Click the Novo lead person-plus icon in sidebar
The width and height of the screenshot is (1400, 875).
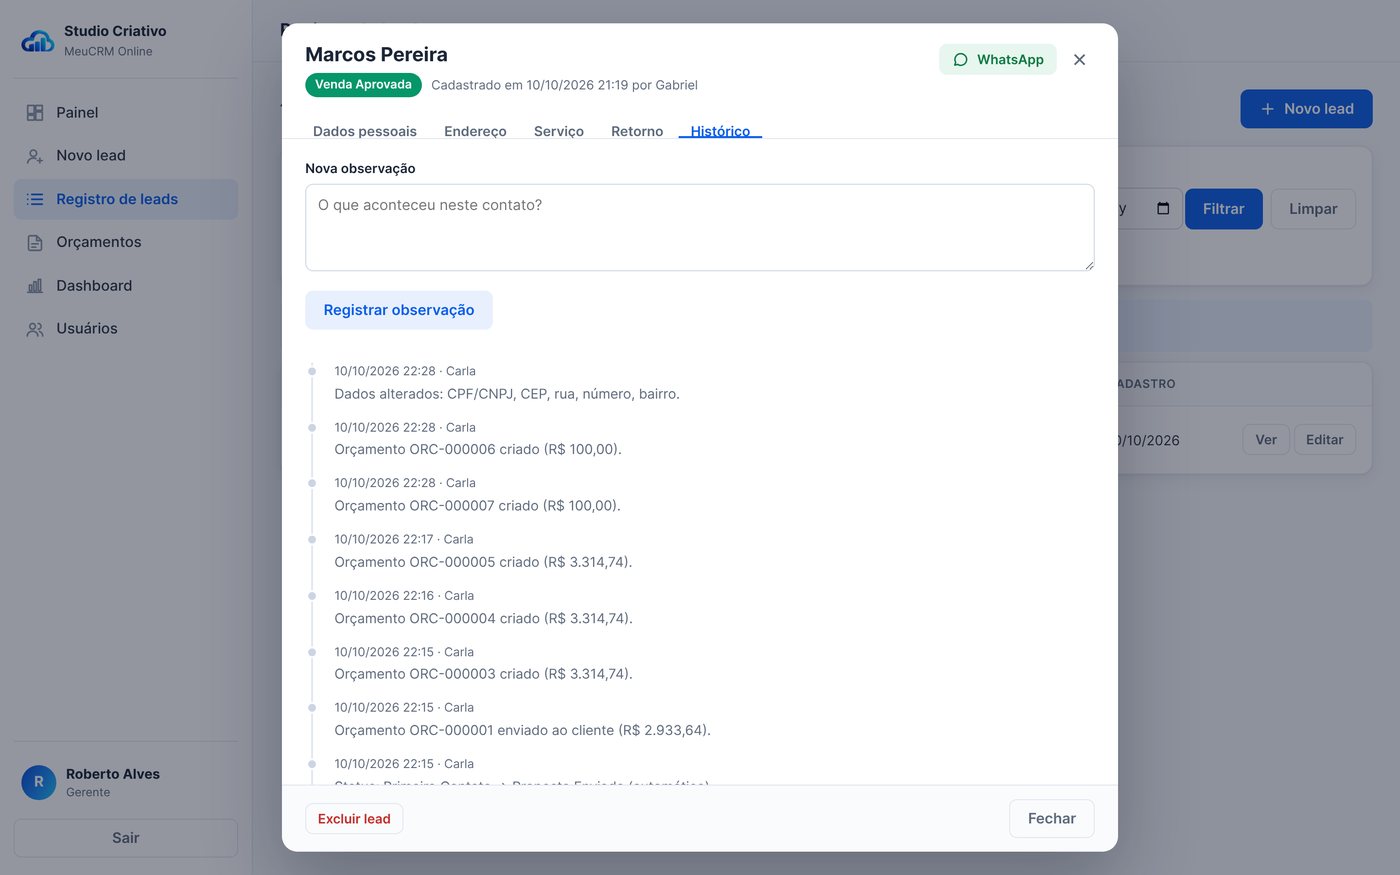[x=35, y=156]
